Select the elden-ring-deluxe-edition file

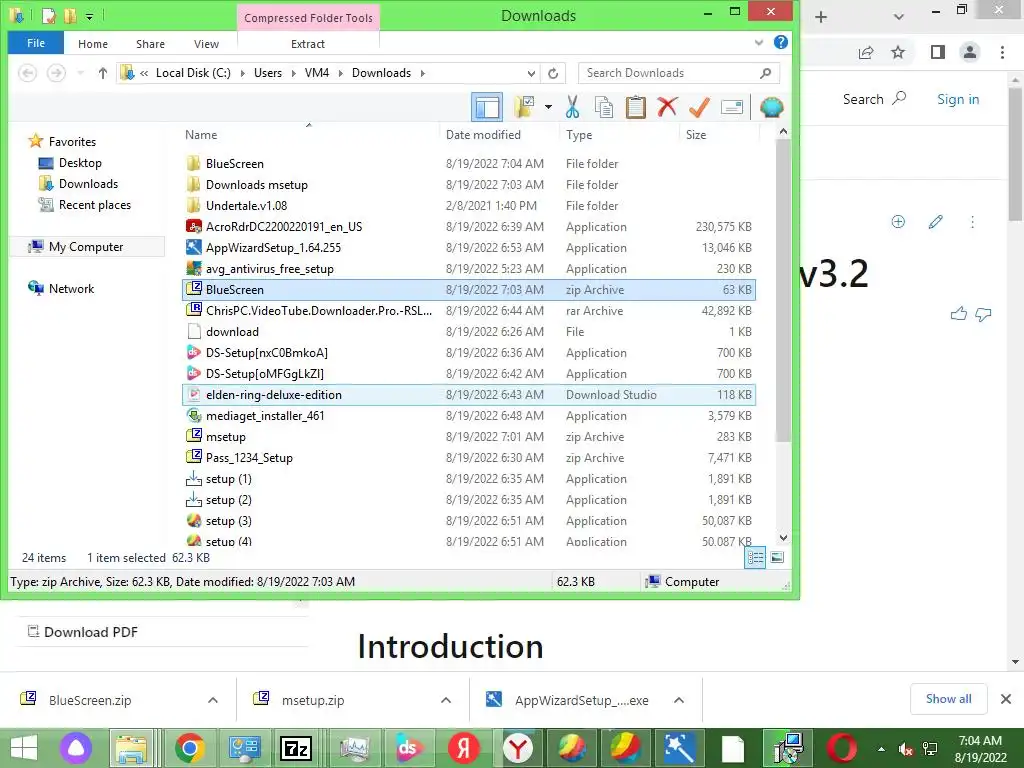[x=468, y=394]
